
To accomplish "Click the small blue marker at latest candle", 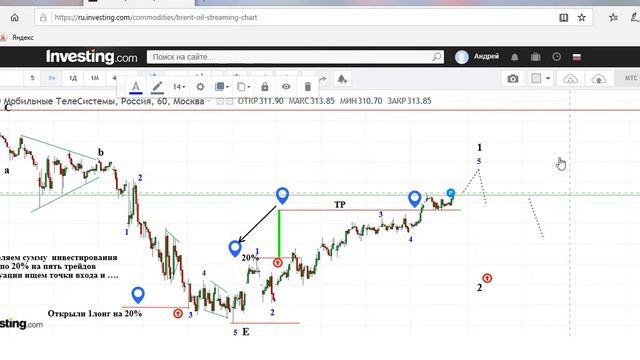I will (x=451, y=193).
